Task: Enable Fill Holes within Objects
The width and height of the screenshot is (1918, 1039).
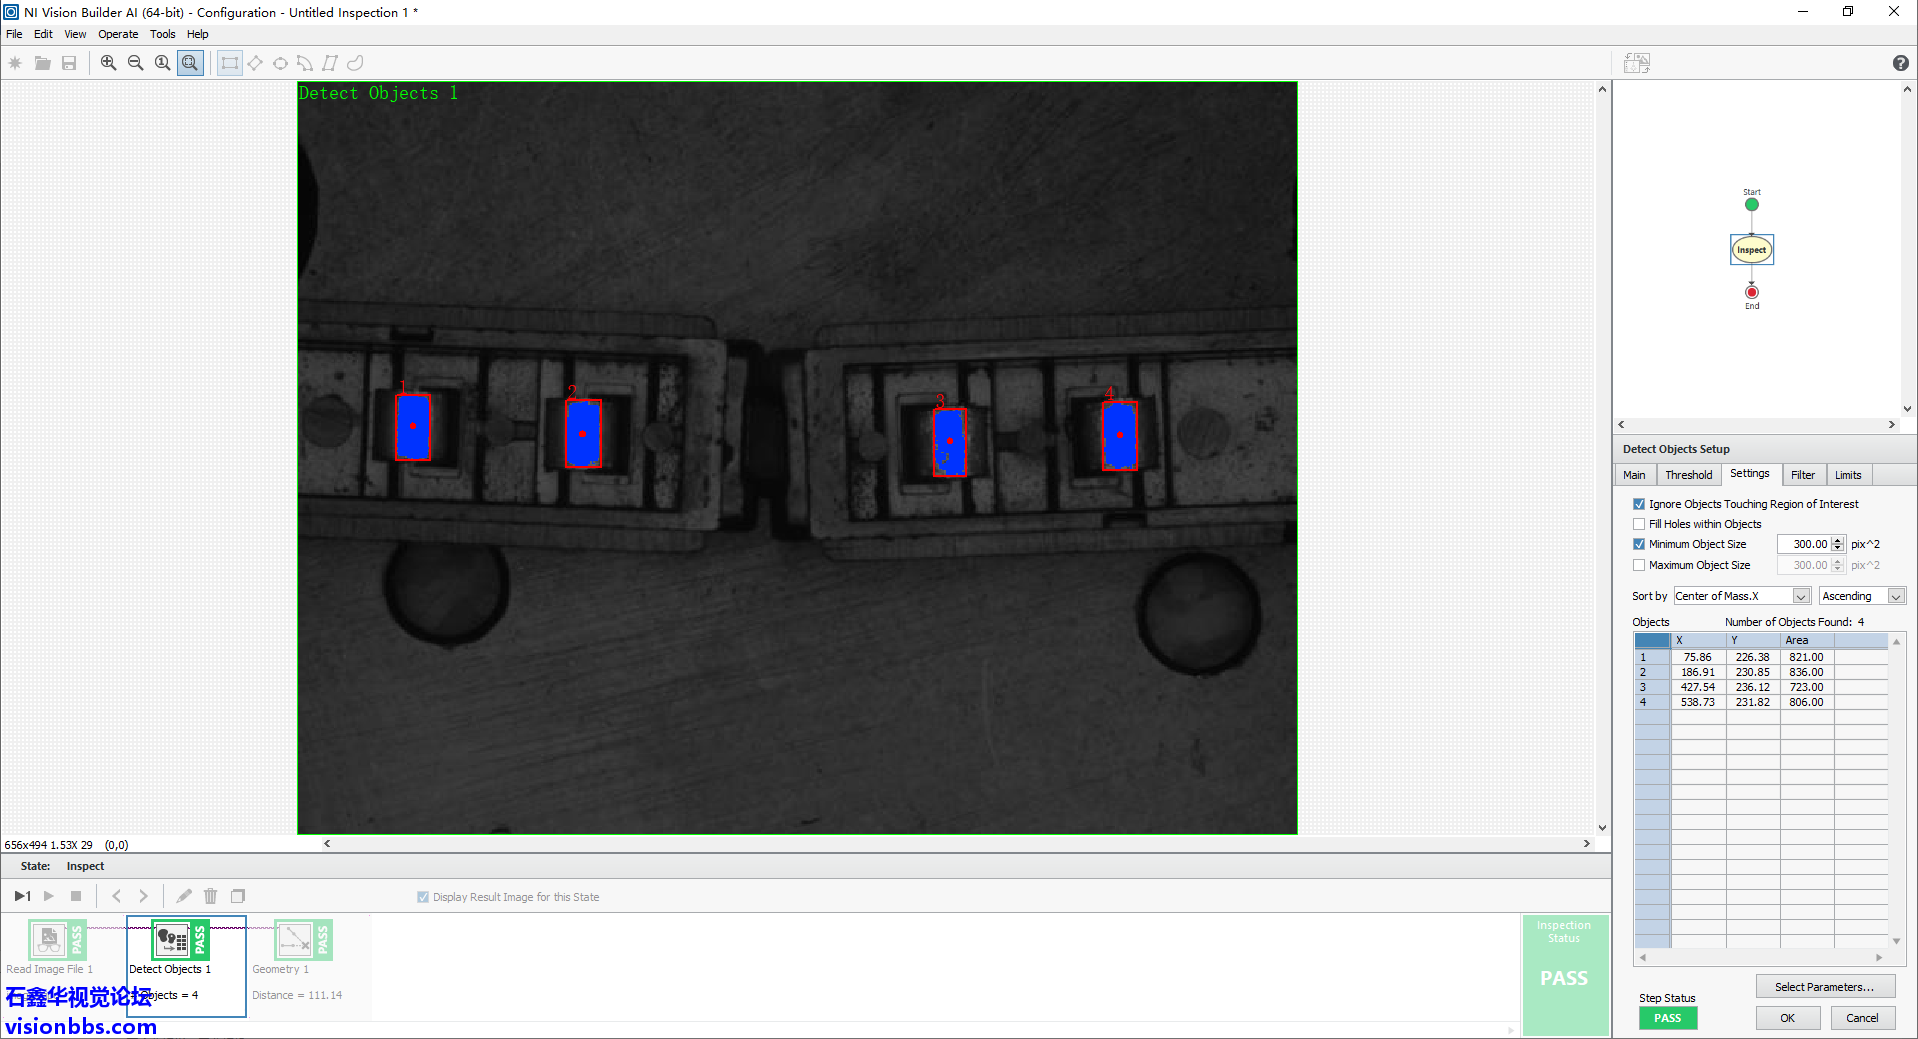Action: (x=1639, y=524)
